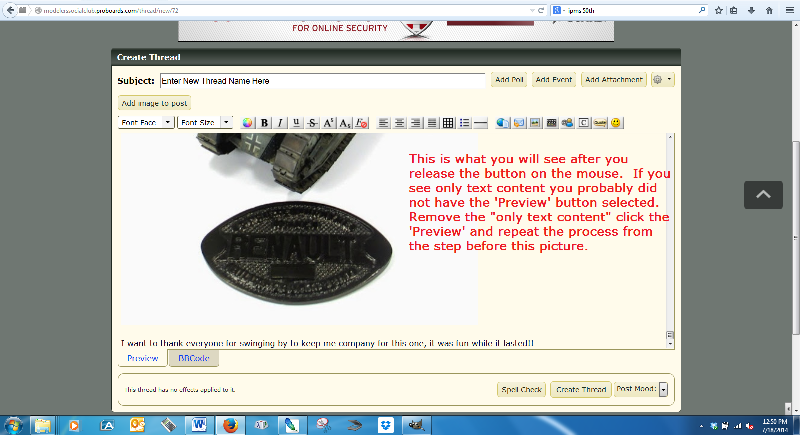Screen dimensions: 800x435
Task: Insert a hyperlink with globe icon
Action: tap(503, 123)
